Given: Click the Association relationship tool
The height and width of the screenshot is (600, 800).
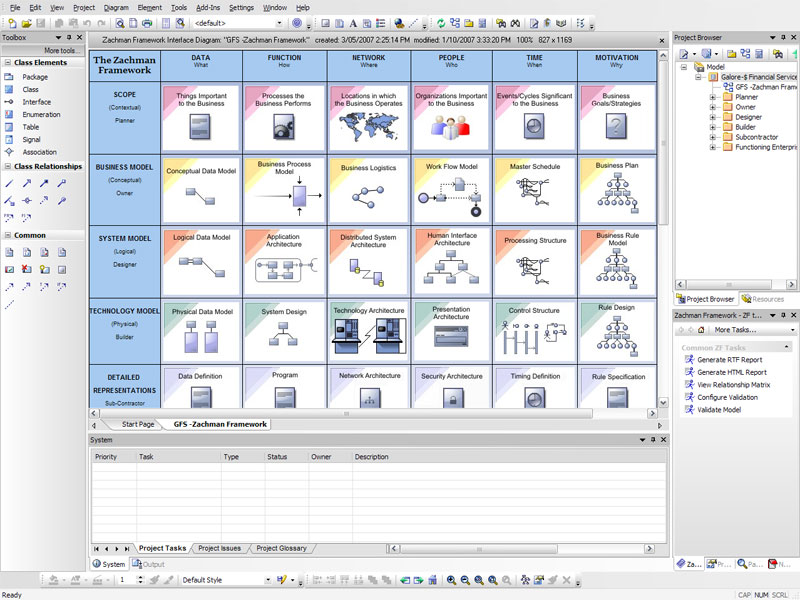Looking at the screenshot, I should (x=39, y=152).
